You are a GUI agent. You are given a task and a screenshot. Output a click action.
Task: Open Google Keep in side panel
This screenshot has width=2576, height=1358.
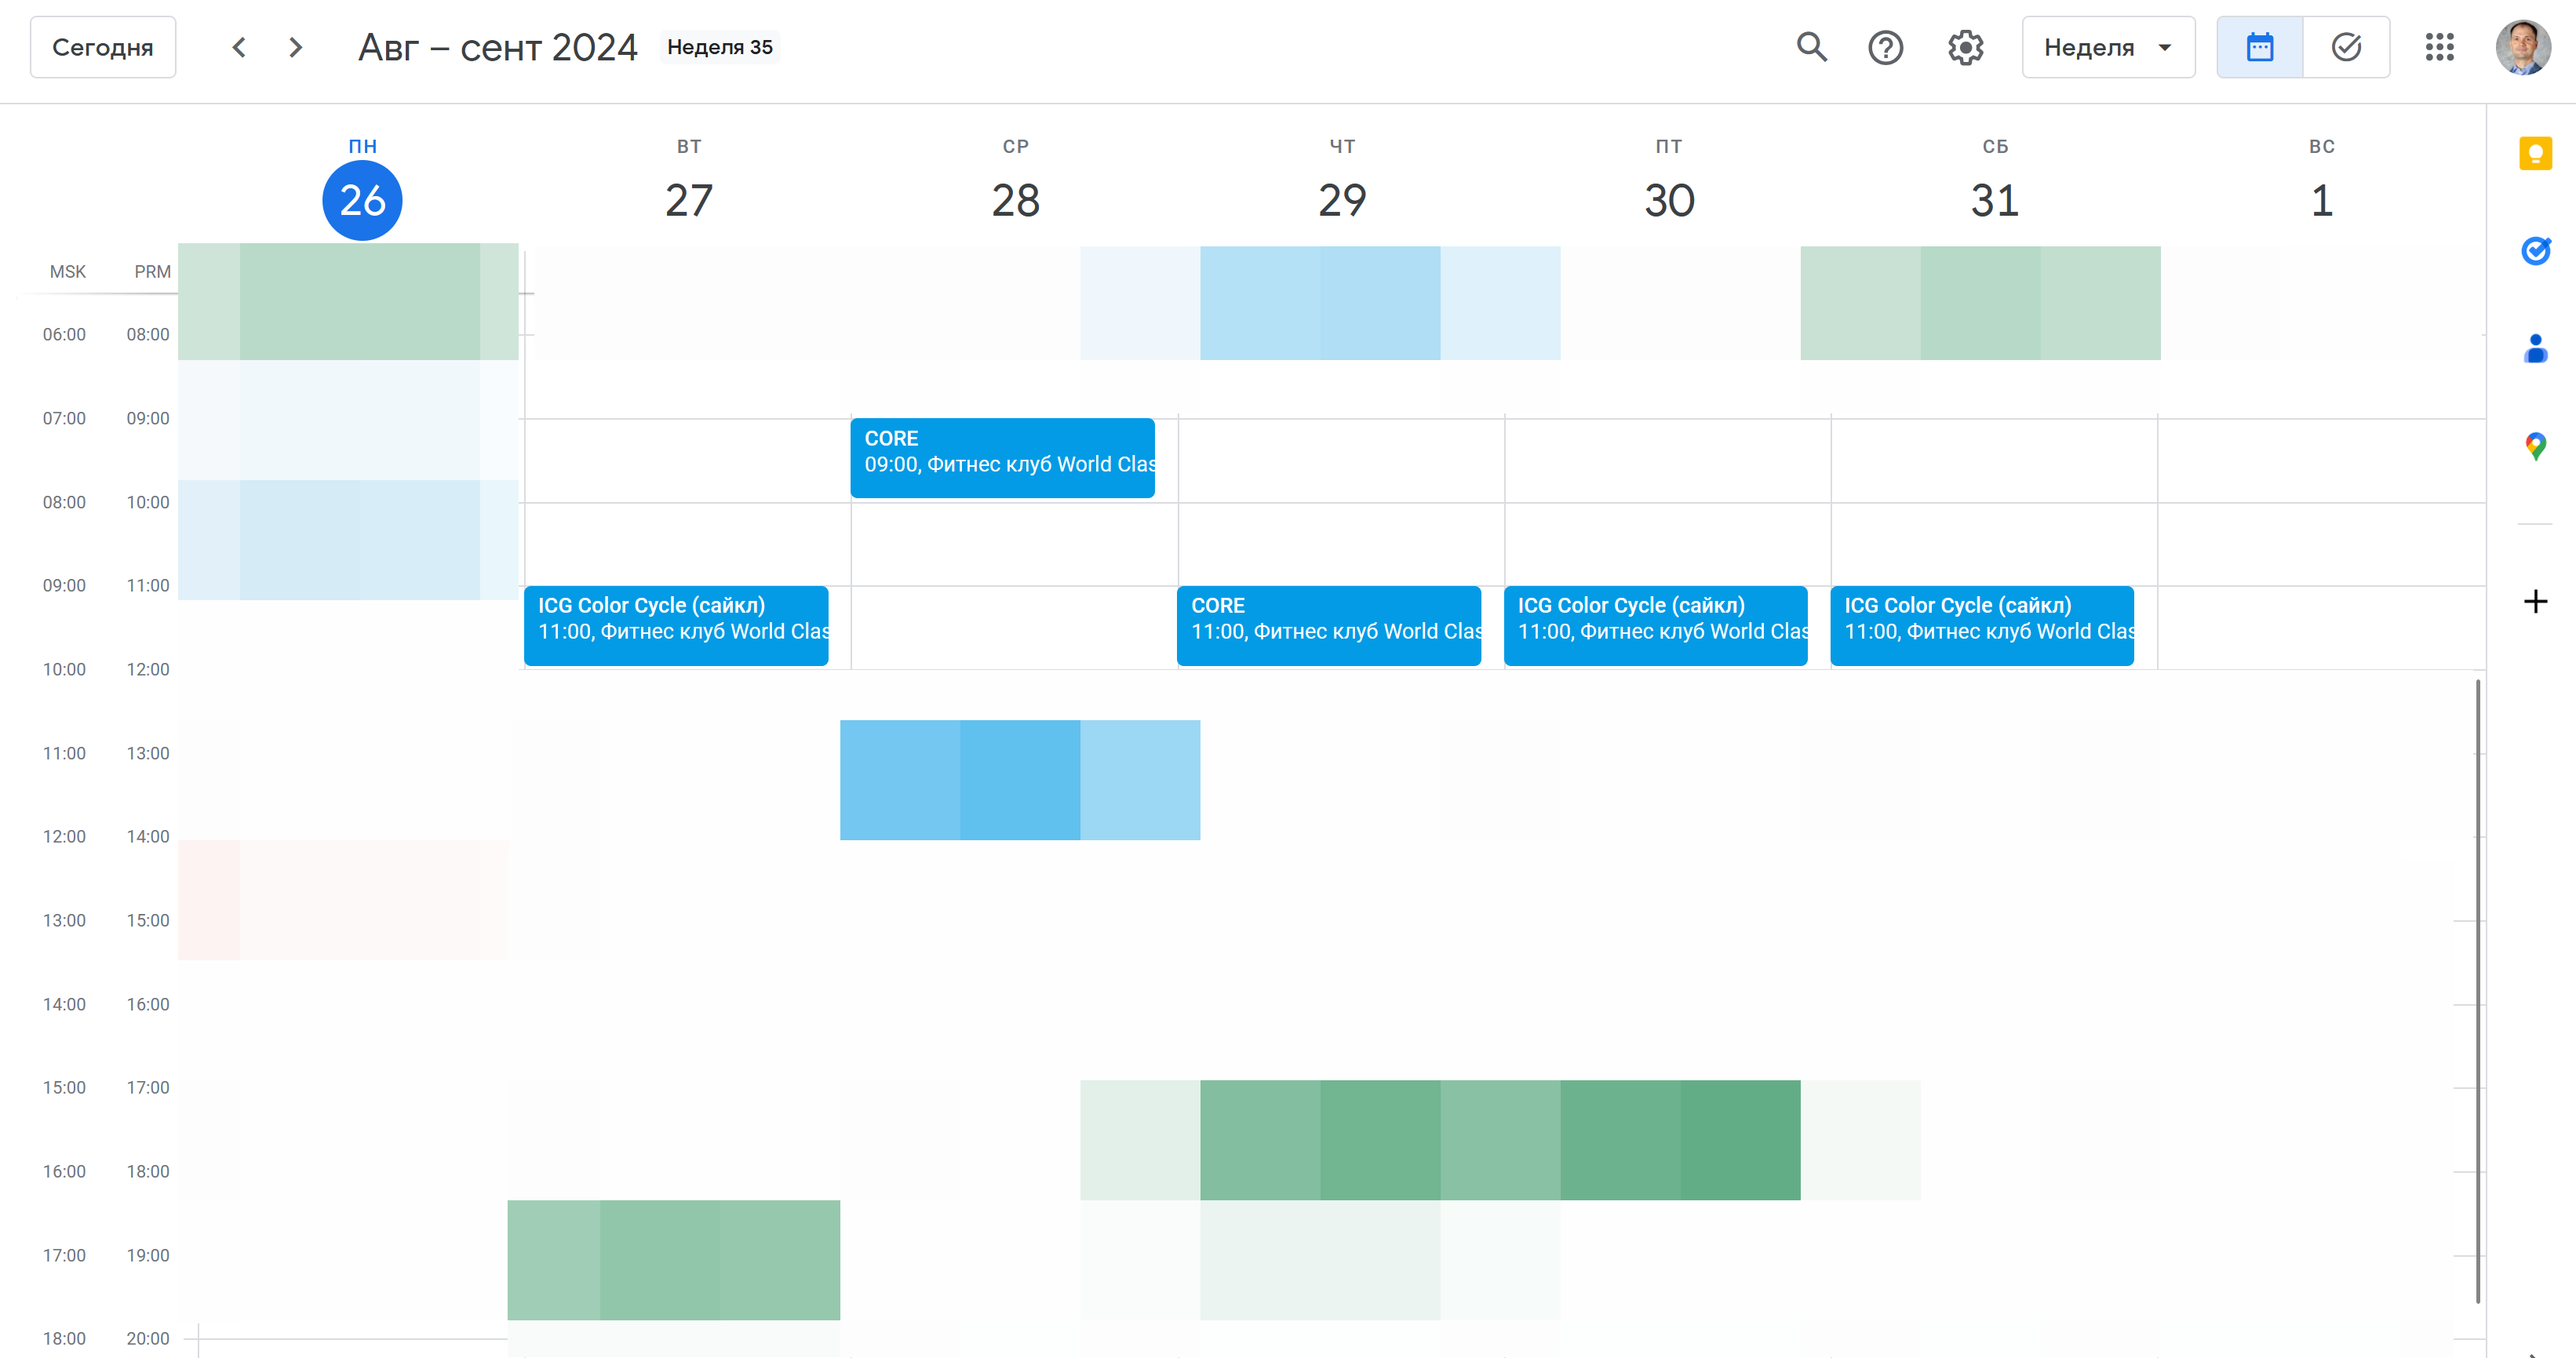tap(2535, 154)
